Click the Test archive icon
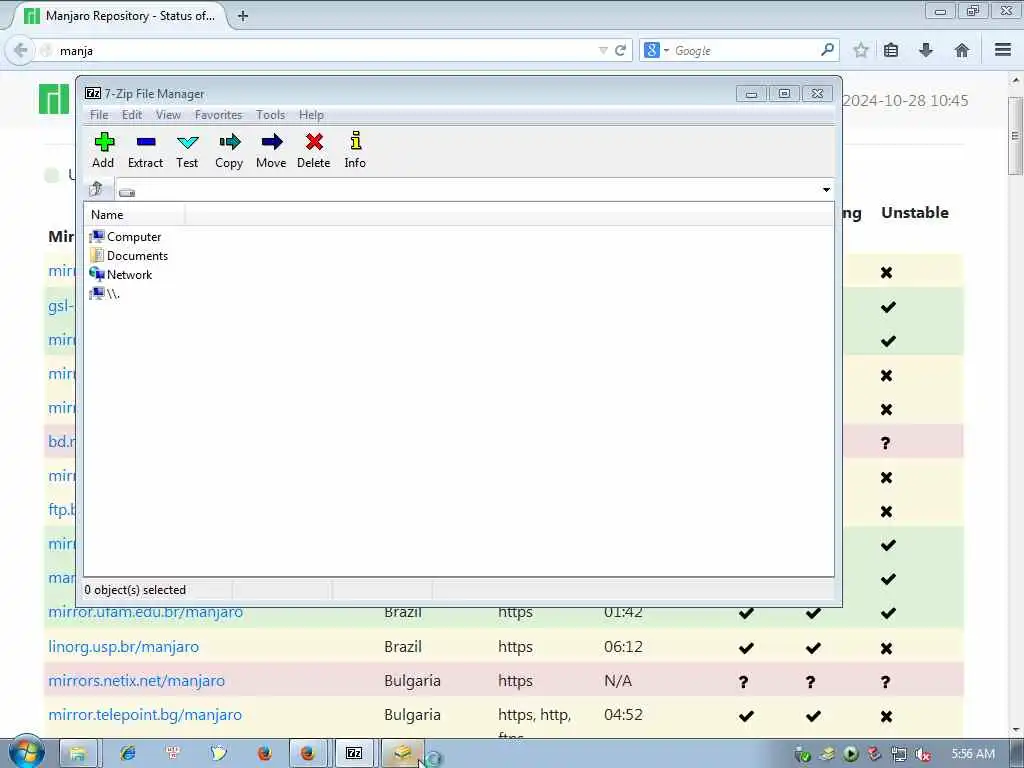Viewport: 1024px width, 768px height. coord(187,151)
